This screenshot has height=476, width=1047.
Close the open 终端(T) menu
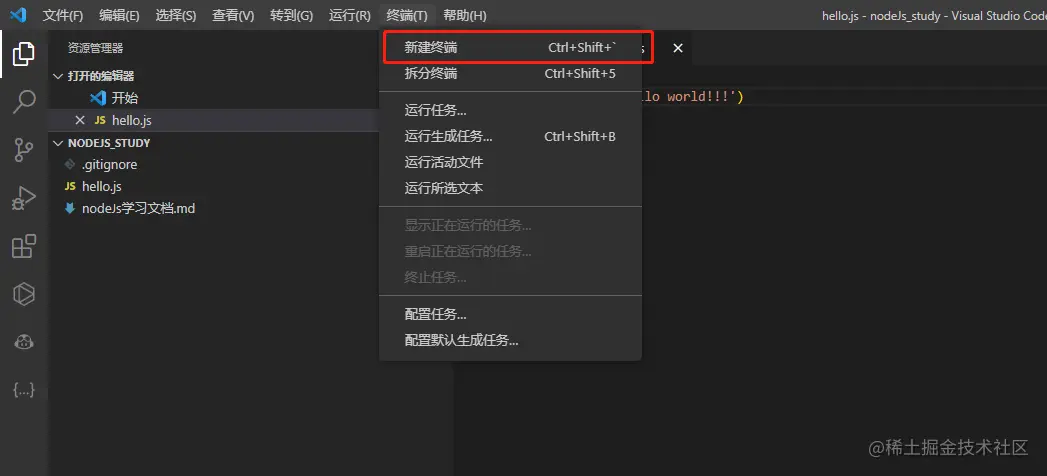tap(407, 15)
